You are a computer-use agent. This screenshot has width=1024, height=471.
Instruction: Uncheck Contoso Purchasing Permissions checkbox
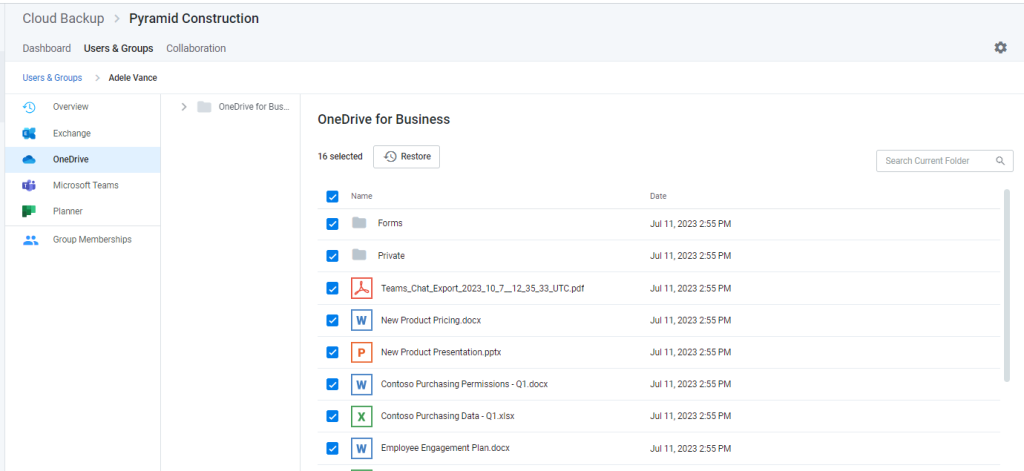[332, 384]
